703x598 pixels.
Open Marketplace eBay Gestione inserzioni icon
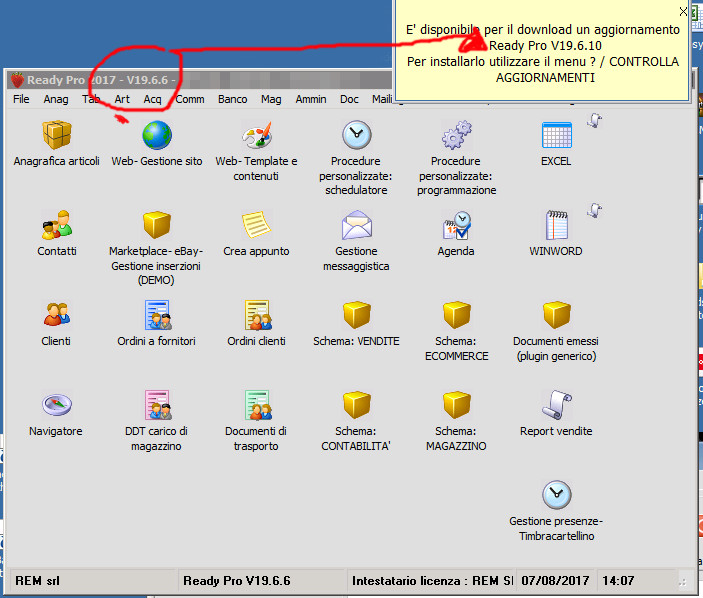(x=157, y=225)
